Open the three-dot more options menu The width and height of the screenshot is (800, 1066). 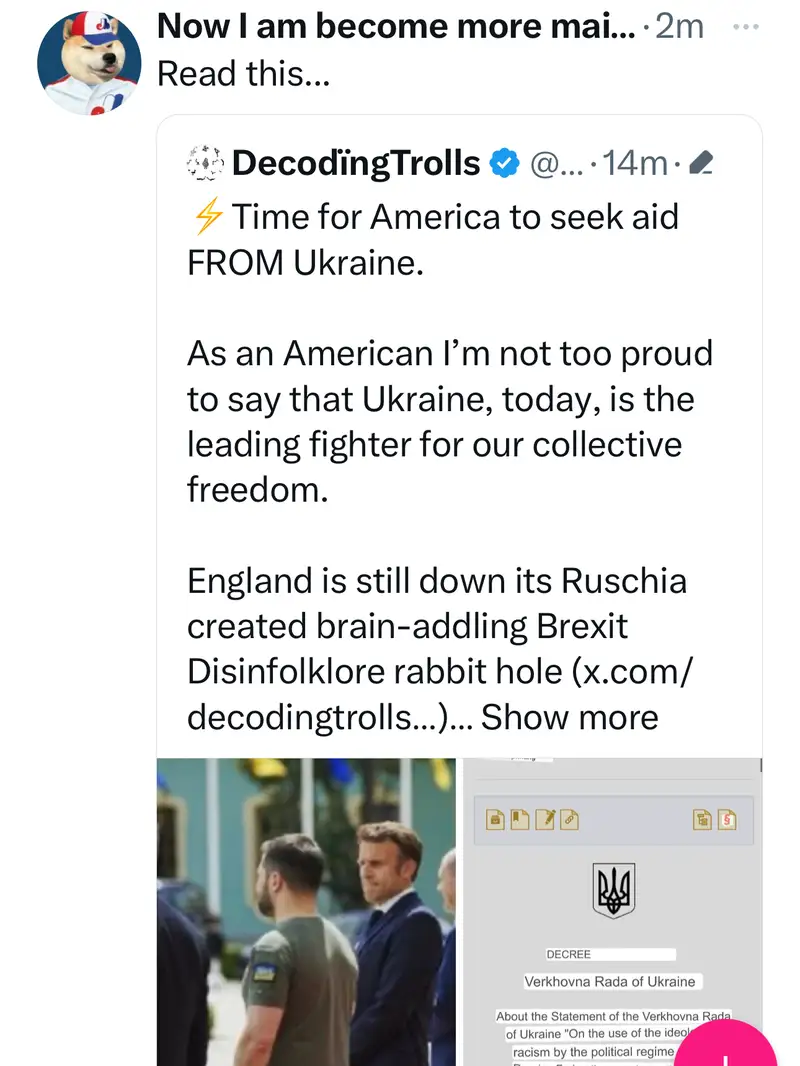pos(746,27)
